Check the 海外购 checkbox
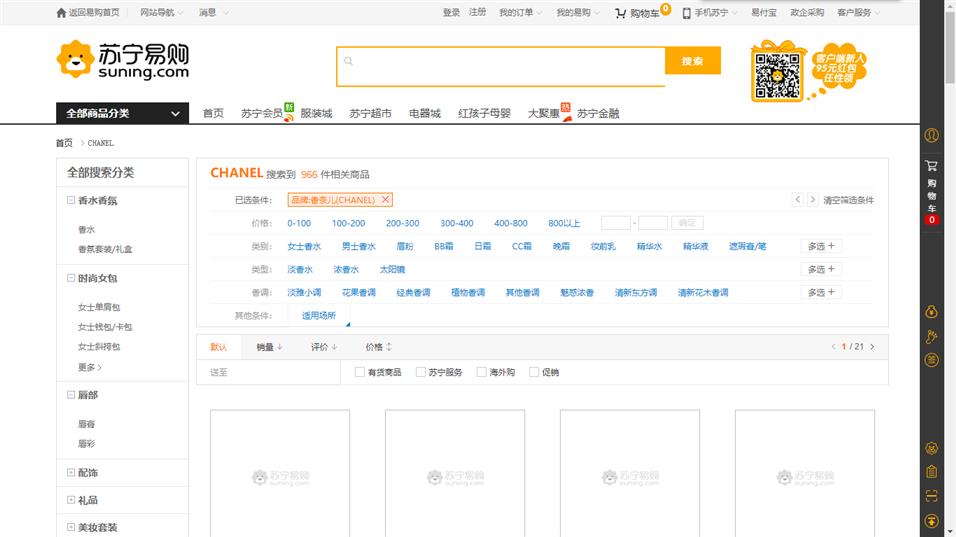 (x=482, y=372)
